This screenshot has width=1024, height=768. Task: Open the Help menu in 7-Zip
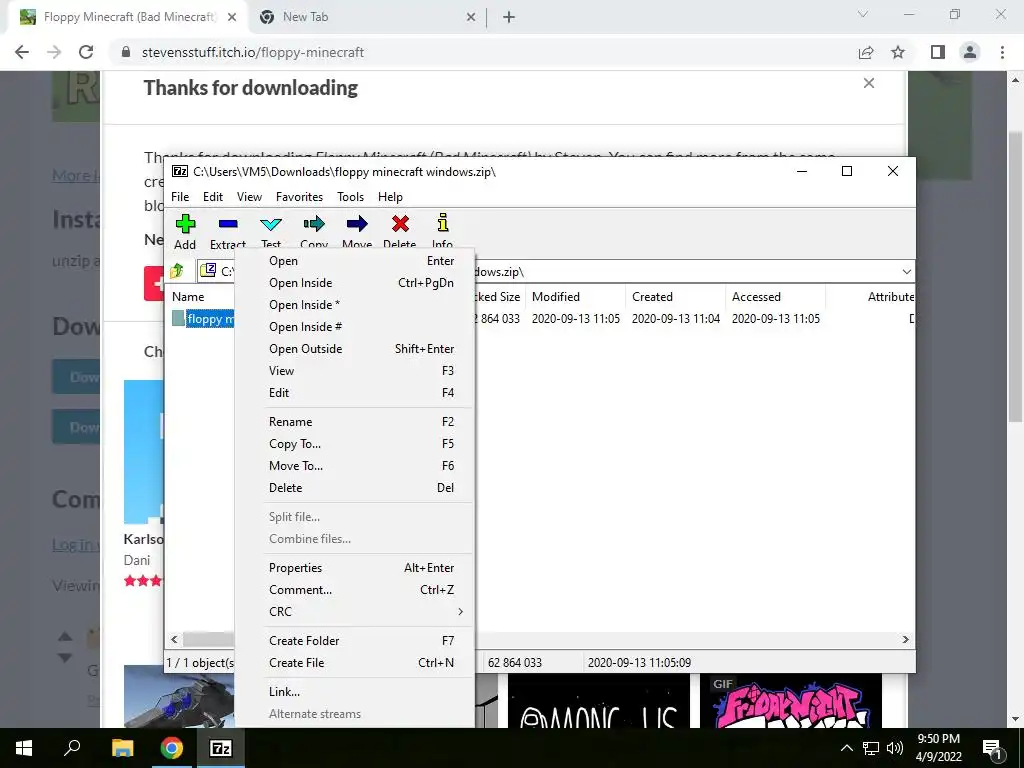pyautogui.click(x=390, y=197)
